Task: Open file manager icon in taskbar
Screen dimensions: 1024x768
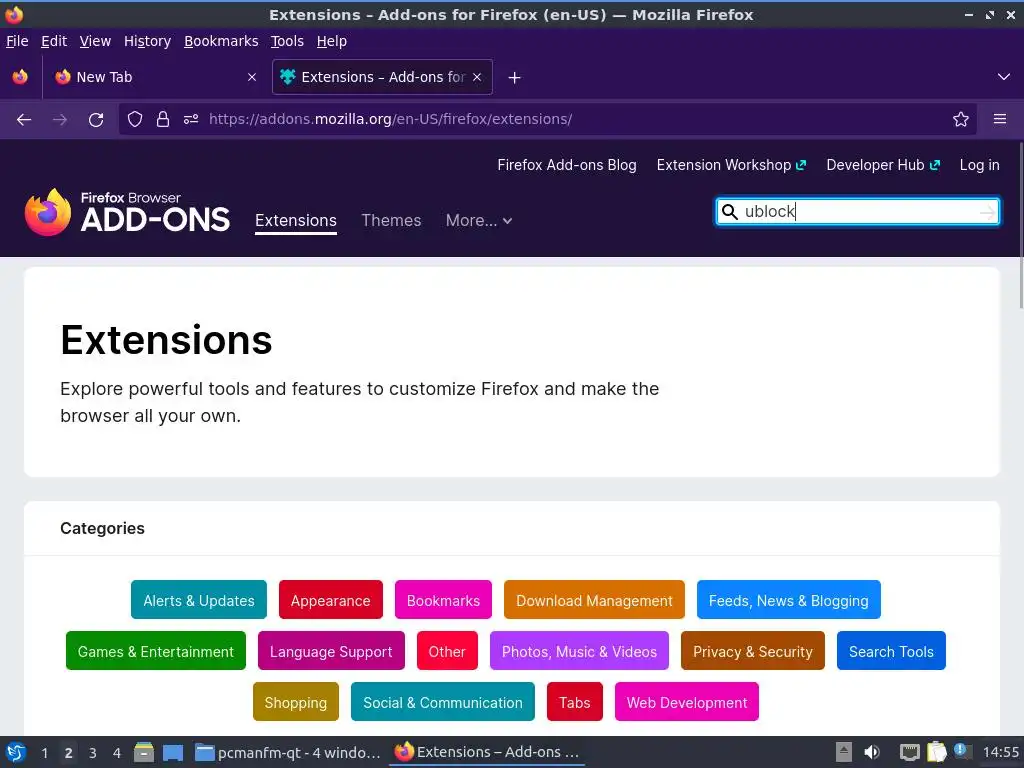Action: tap(144, 752)
